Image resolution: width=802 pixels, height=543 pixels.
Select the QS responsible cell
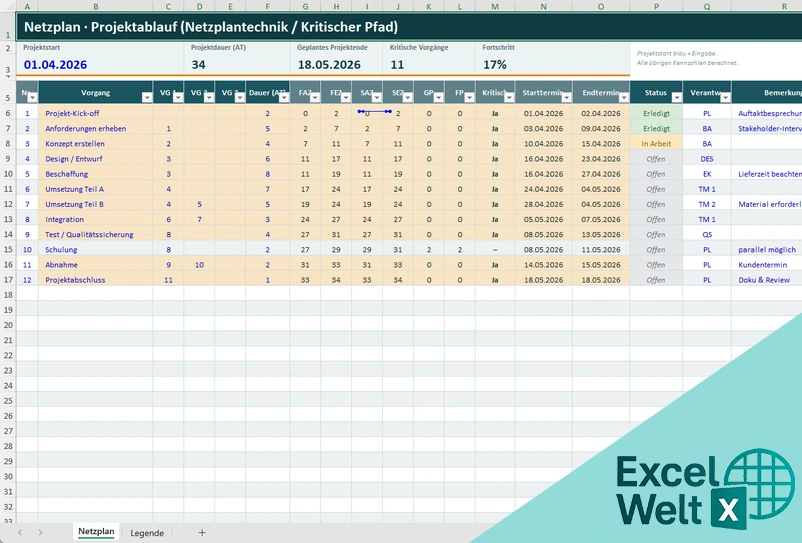(x=707, y=235)
